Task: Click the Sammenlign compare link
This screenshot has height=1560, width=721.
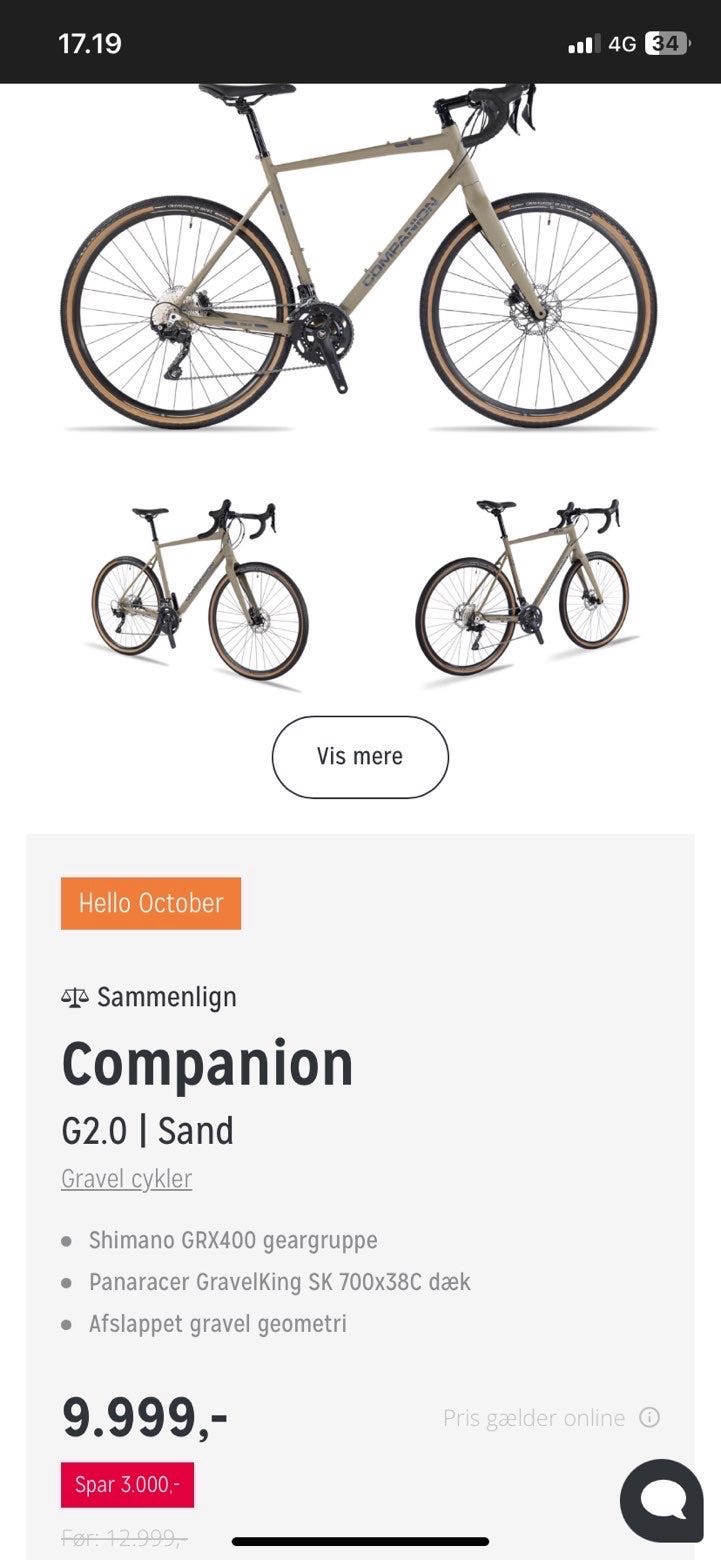Action: tap(166, 997)
